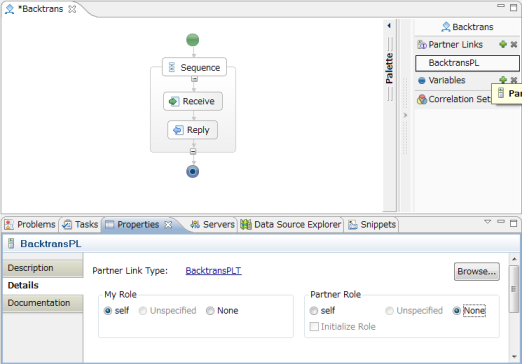The image size is (522, 364).
Task: Click the Browse... button
Action: (477, 271)
